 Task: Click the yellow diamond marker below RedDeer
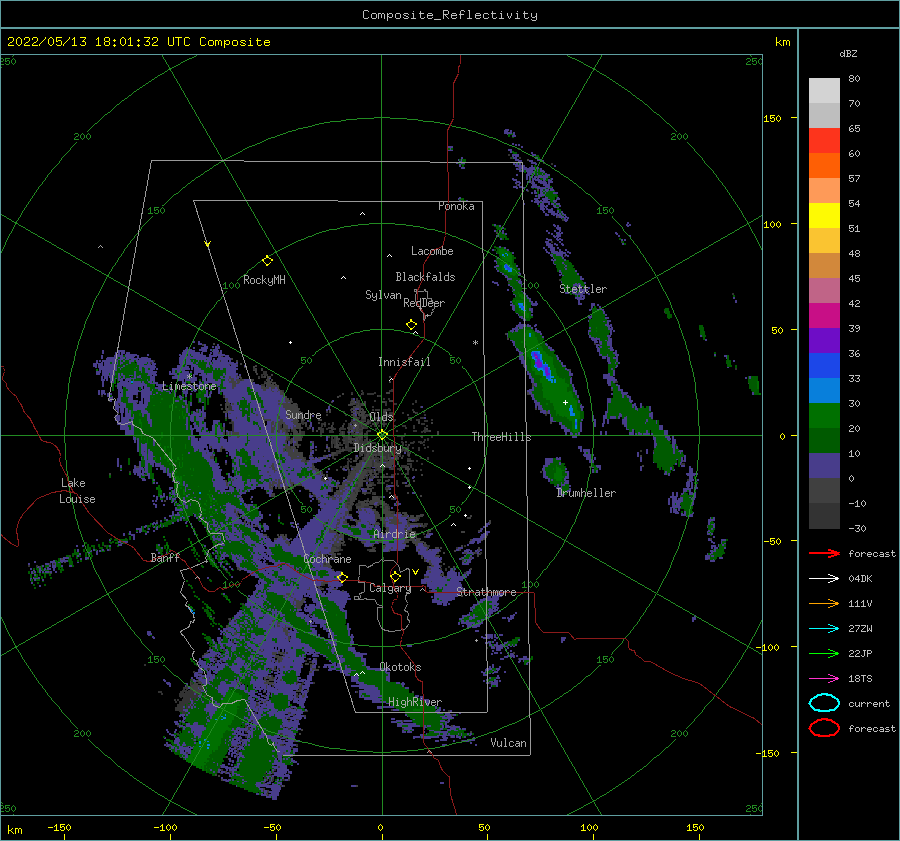[x=411, y=325]
